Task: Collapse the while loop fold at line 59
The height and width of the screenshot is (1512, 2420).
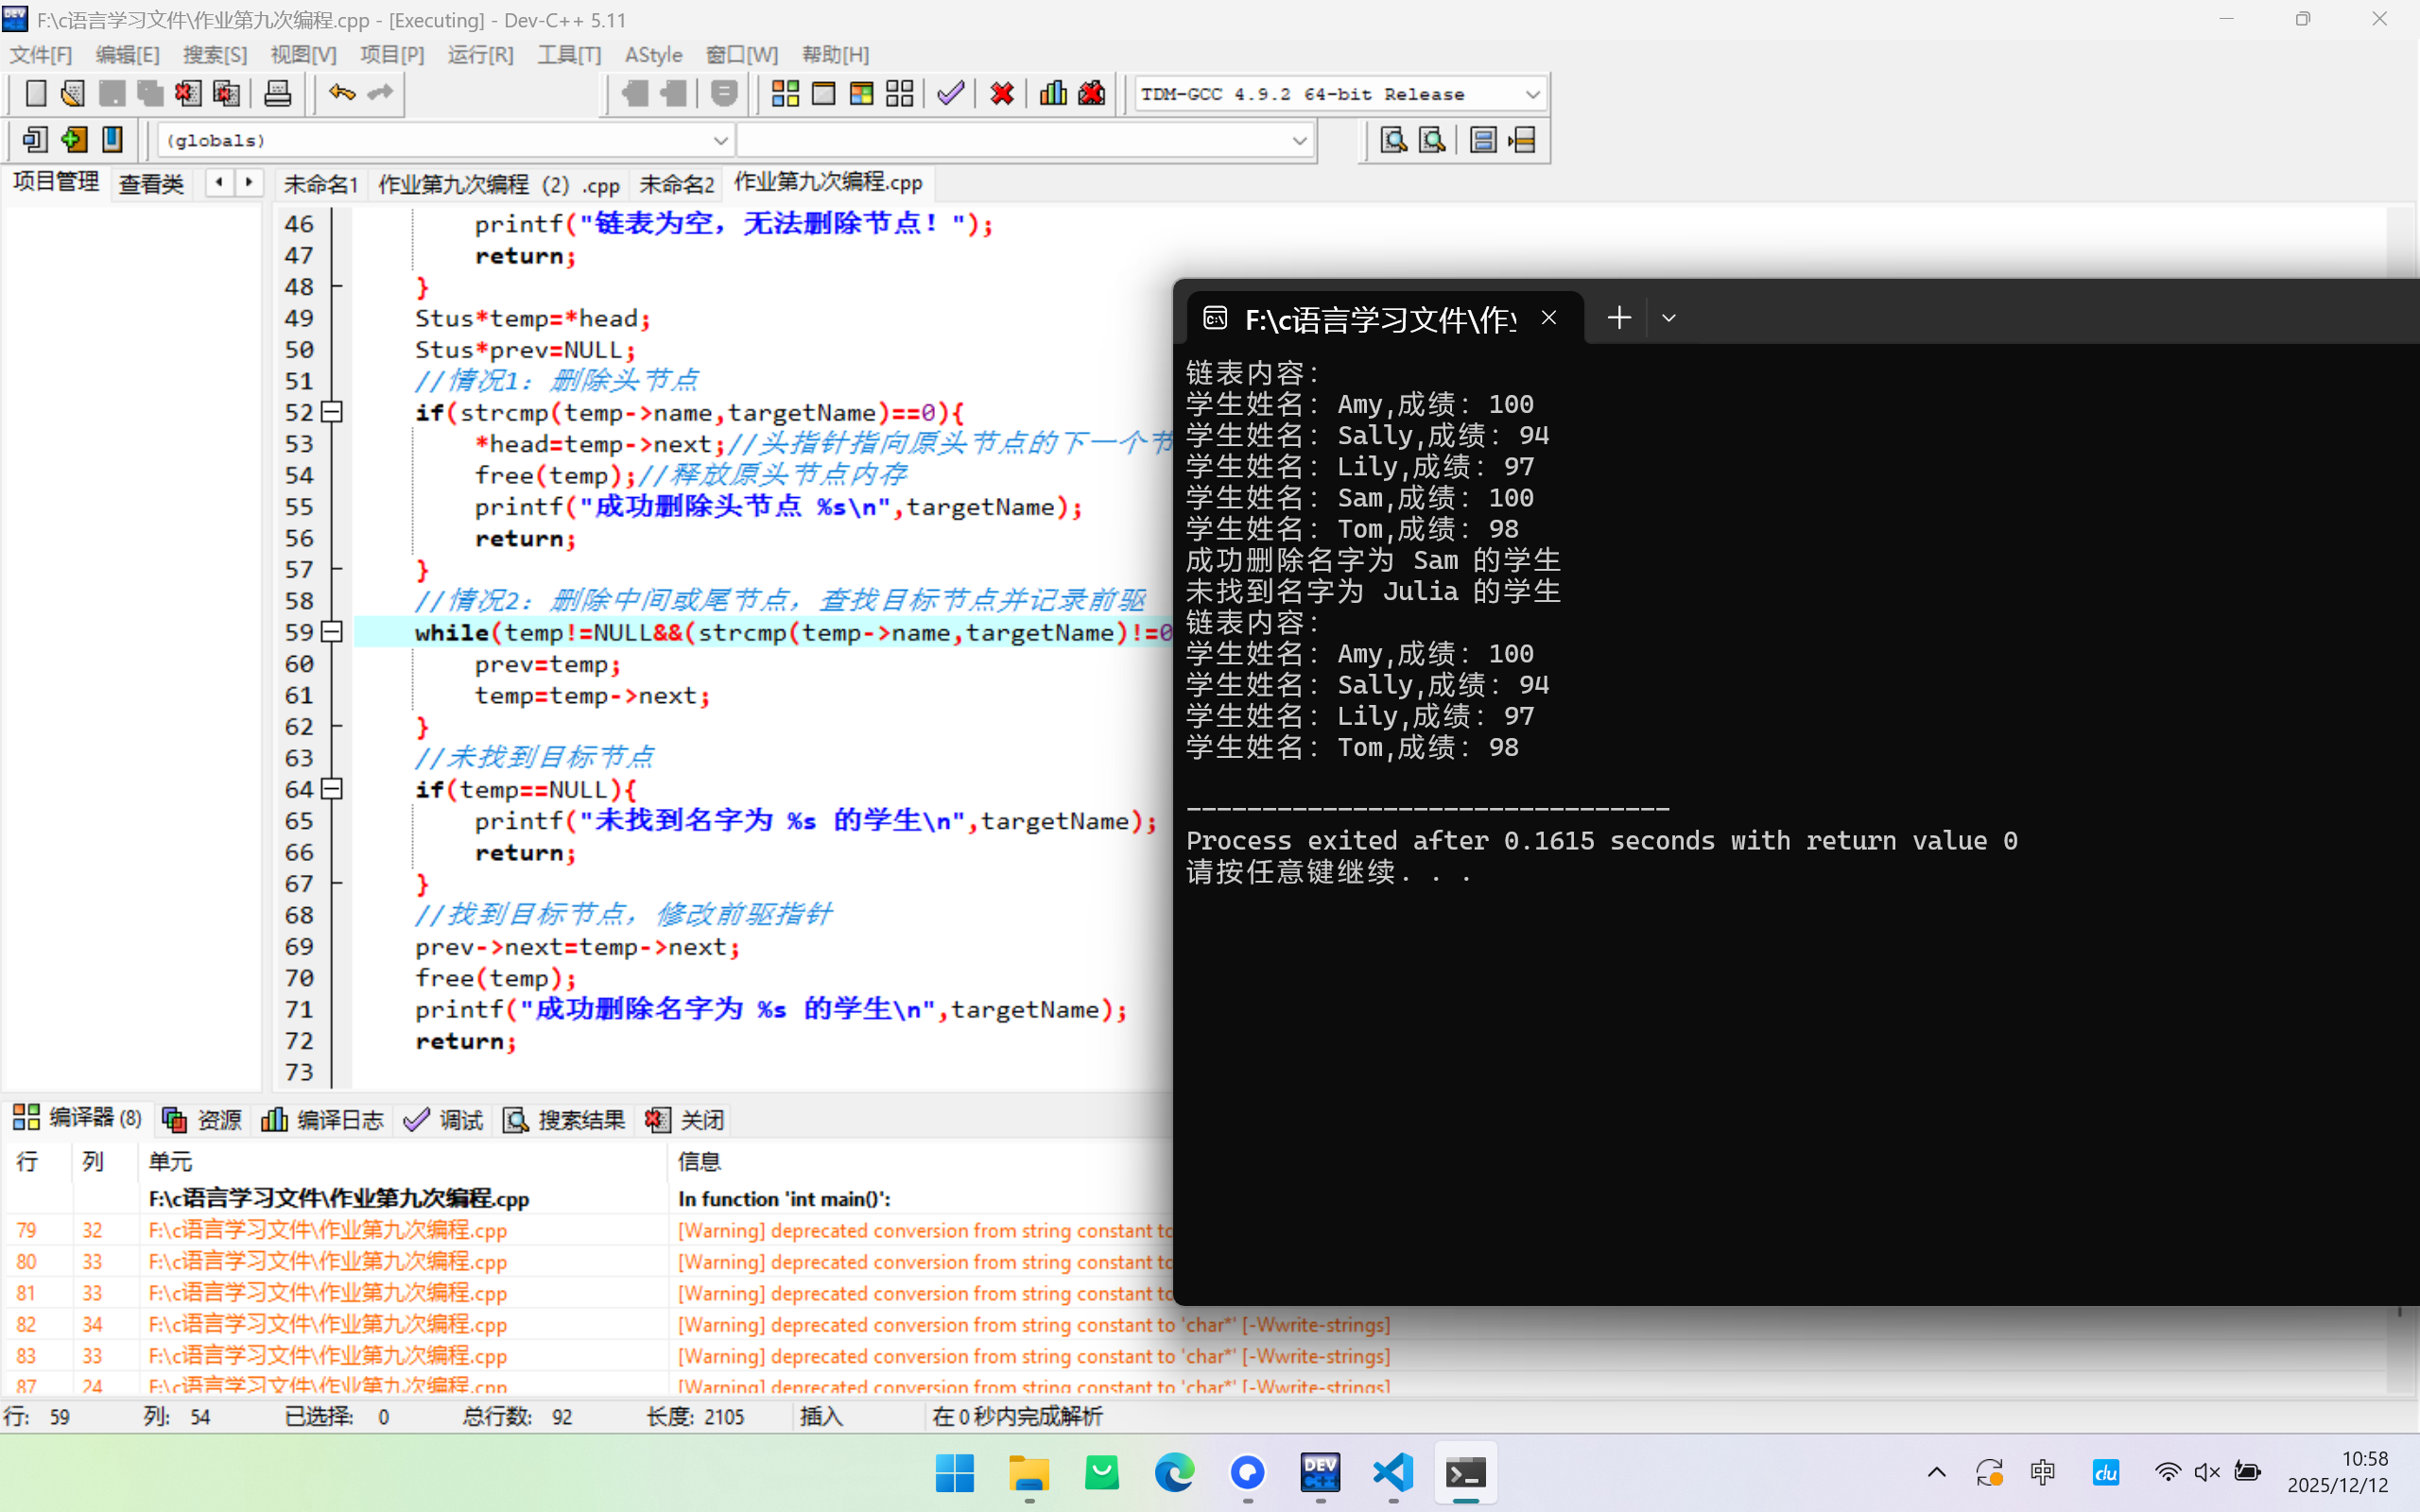Action: click(332, 632)
